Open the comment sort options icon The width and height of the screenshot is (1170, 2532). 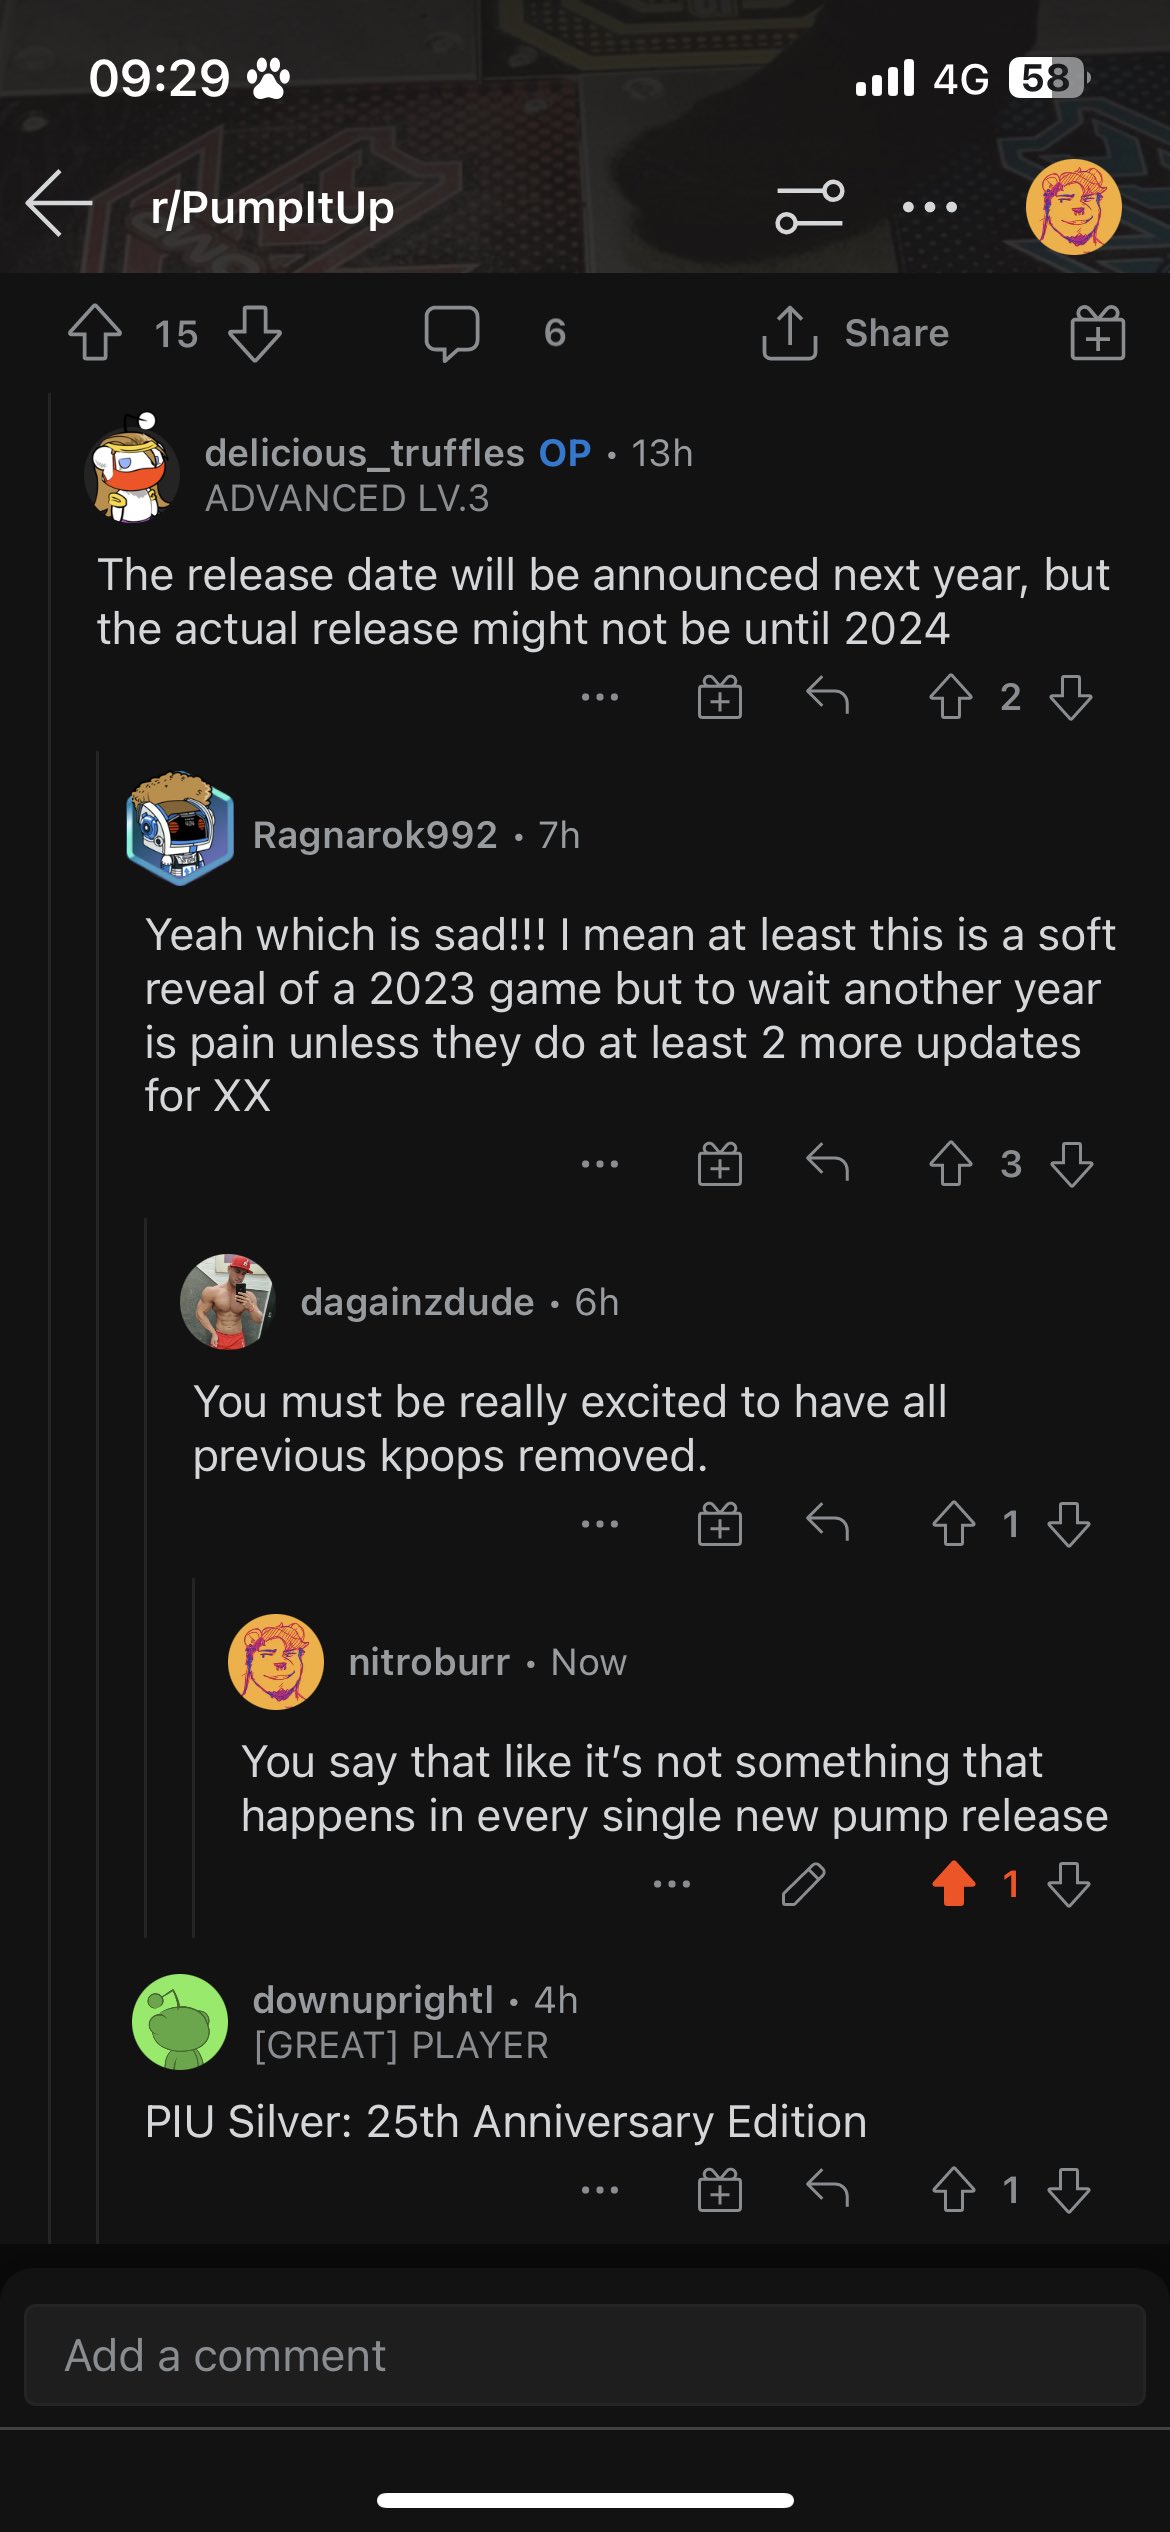809,207
